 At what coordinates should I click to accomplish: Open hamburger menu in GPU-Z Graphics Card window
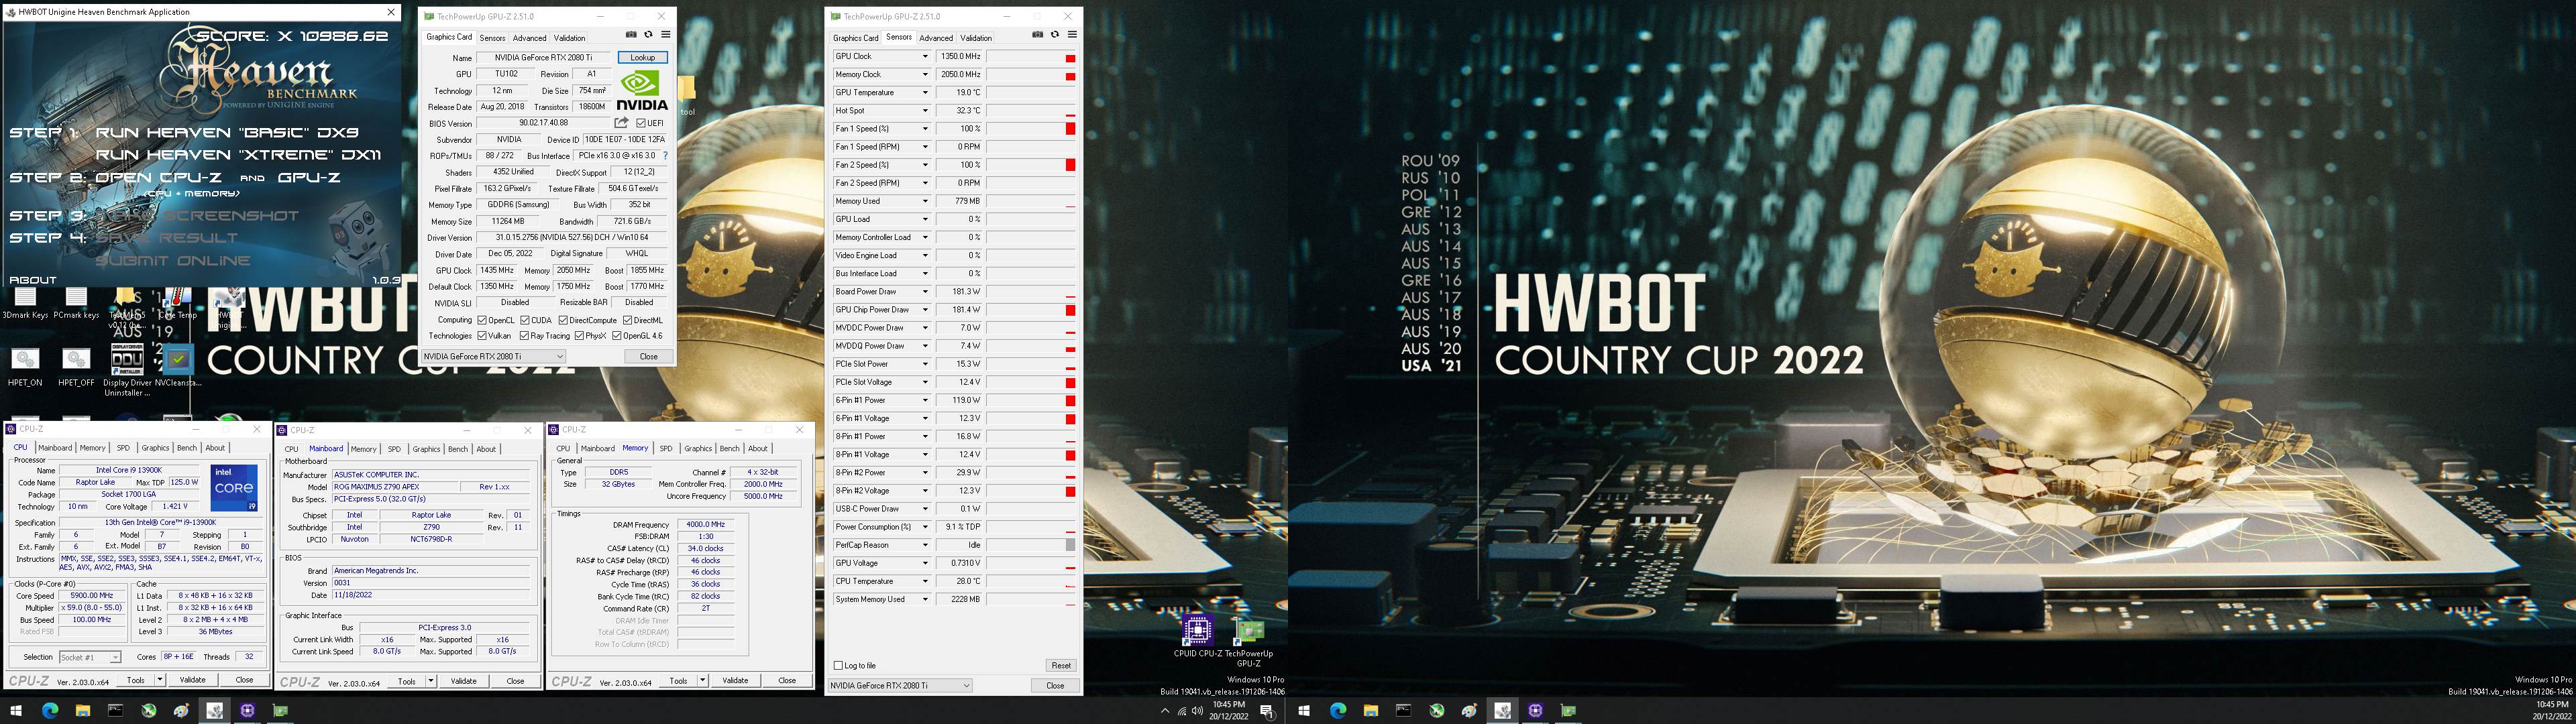coord(665,35)
